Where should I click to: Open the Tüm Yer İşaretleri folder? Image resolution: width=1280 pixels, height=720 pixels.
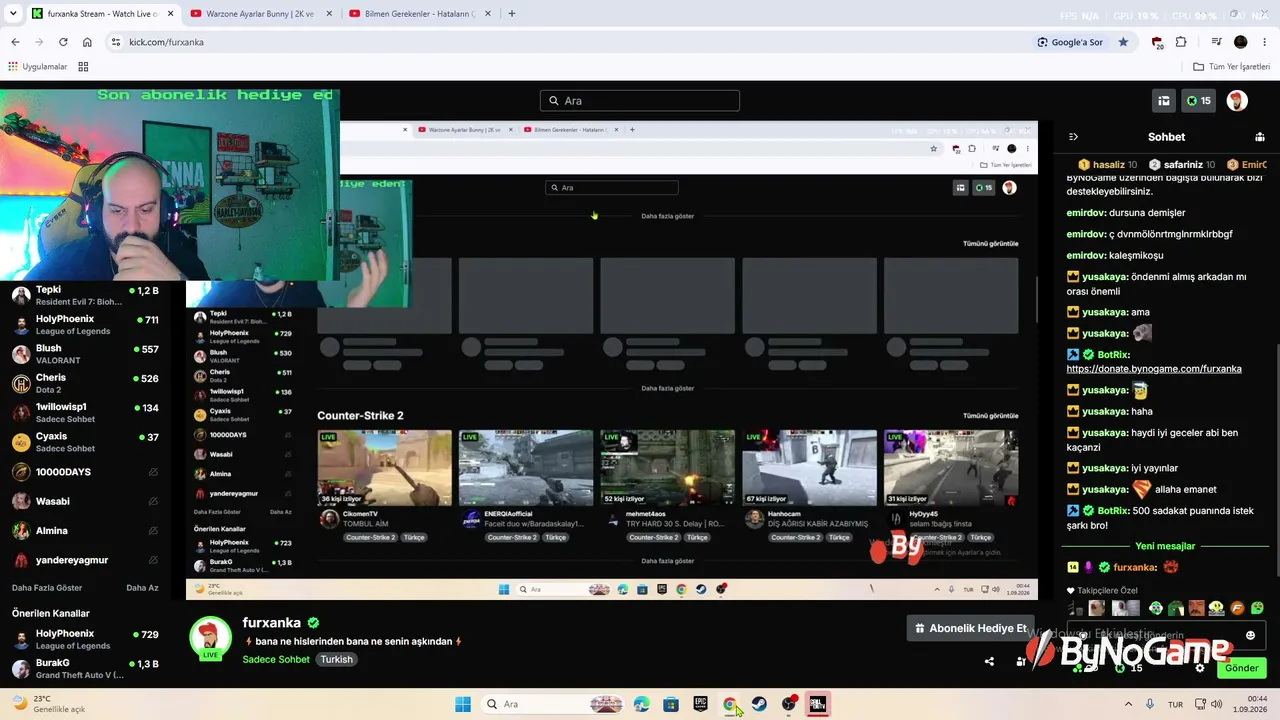click(x=1232, y=67)
